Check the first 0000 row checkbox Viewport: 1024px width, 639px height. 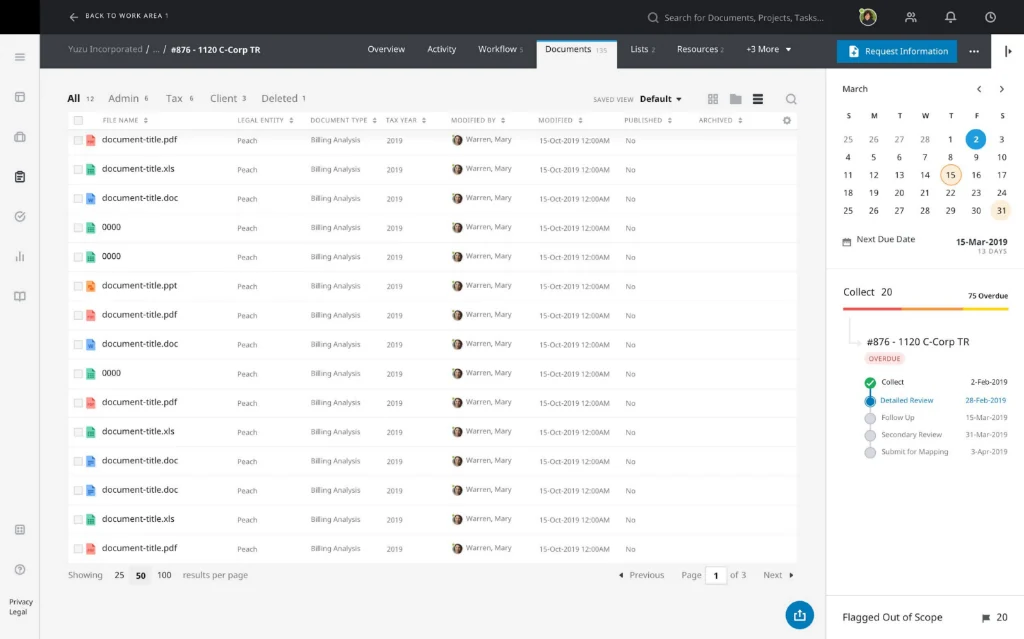pos(78,227)
